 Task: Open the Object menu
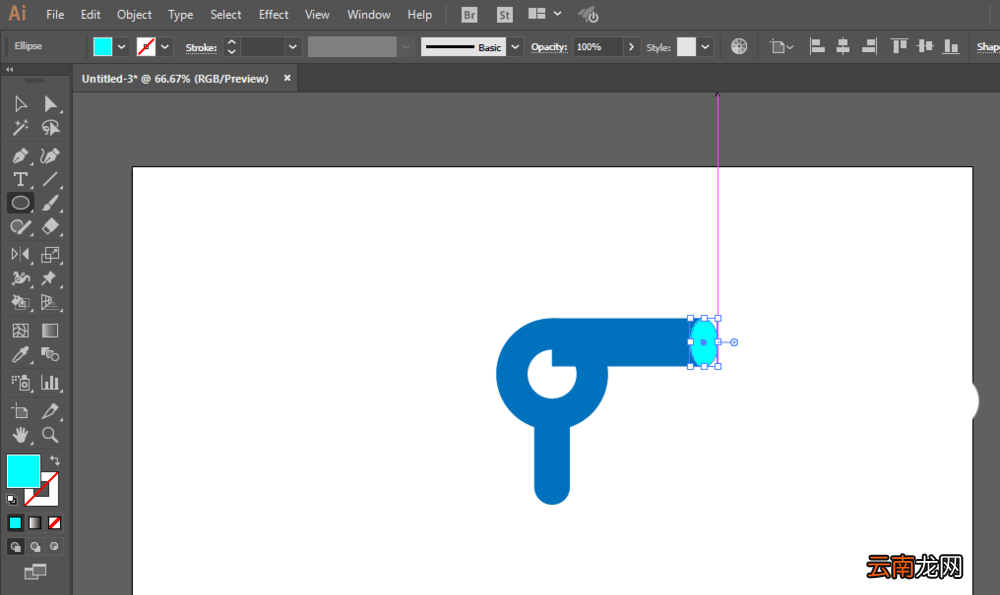pyautogui.click(x=134, y=15)
